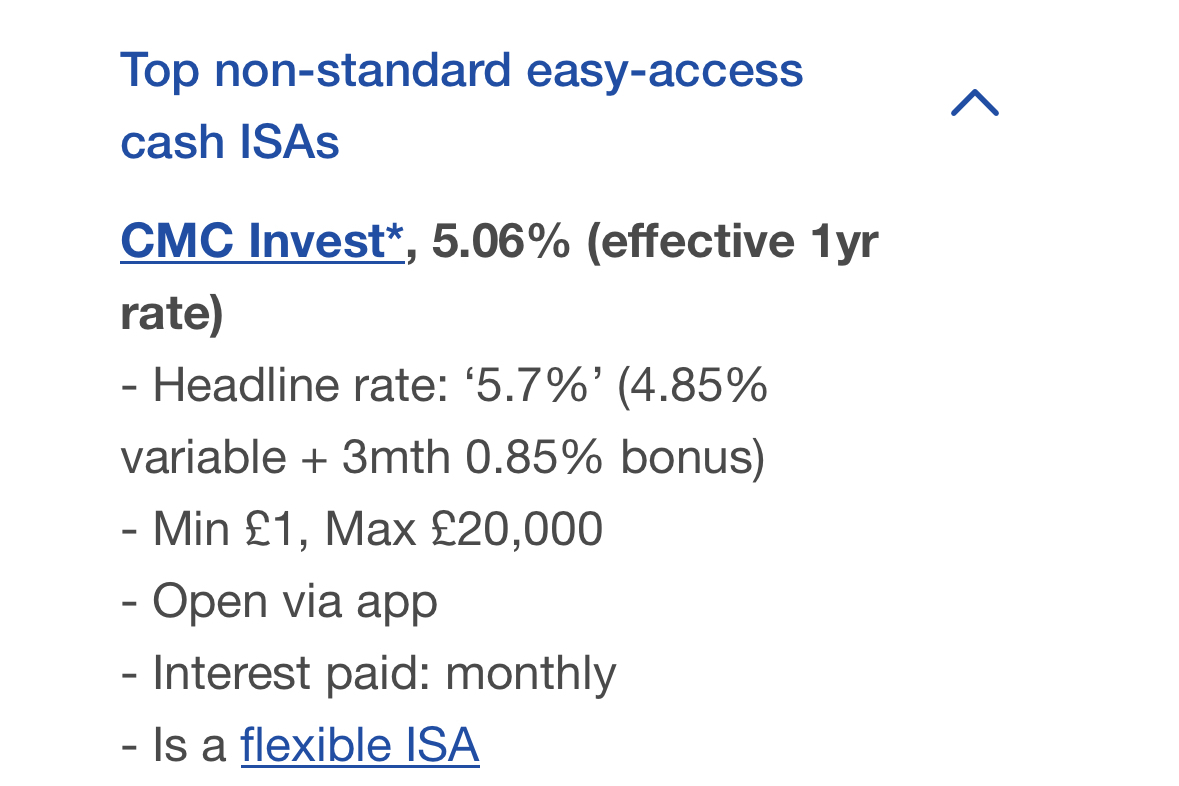The image size is (1179, 786).
Task: Click the '(effective 1yr' bold text
Action: point(732,242)
